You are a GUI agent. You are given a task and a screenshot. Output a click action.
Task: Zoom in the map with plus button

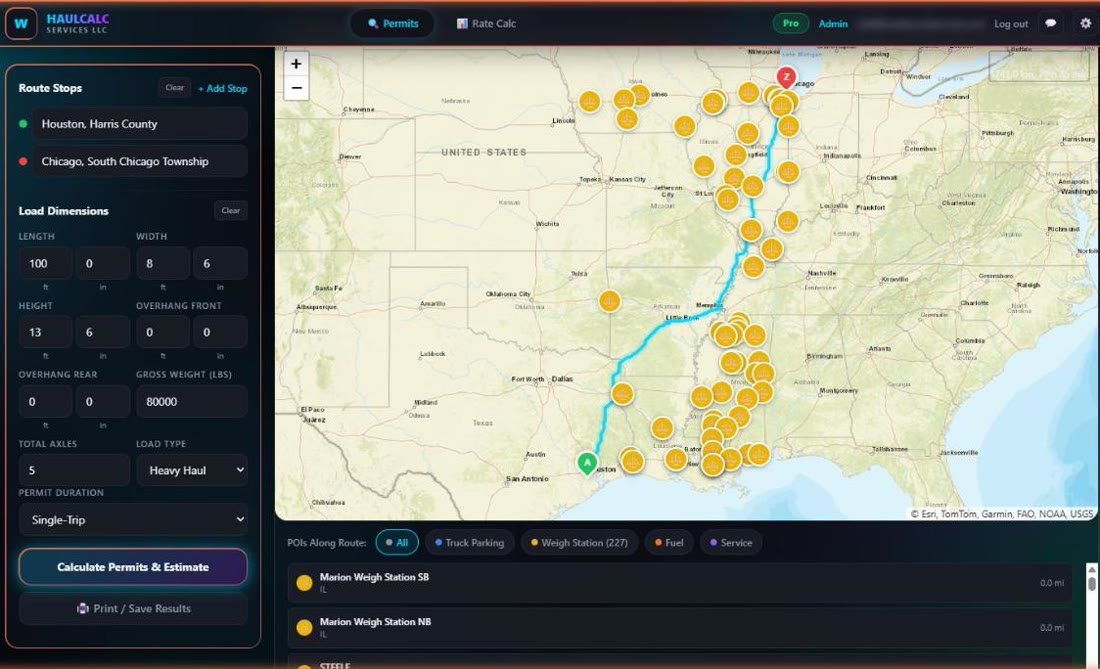(x=296, y=64)
